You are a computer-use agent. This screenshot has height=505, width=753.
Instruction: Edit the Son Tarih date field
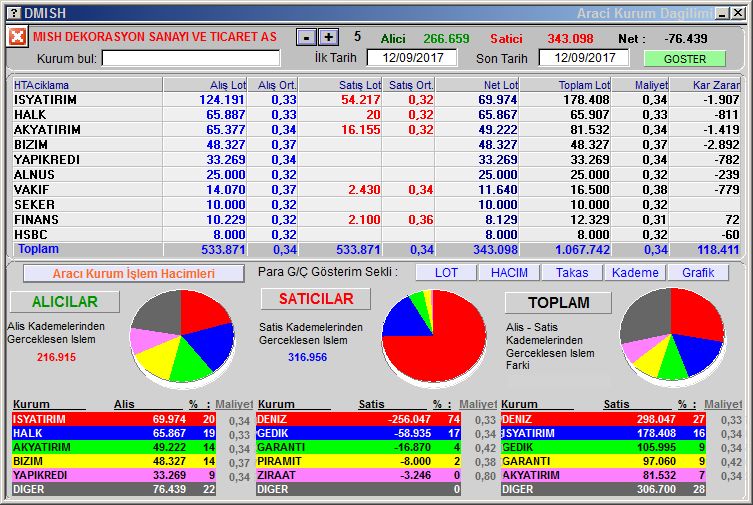584,58
